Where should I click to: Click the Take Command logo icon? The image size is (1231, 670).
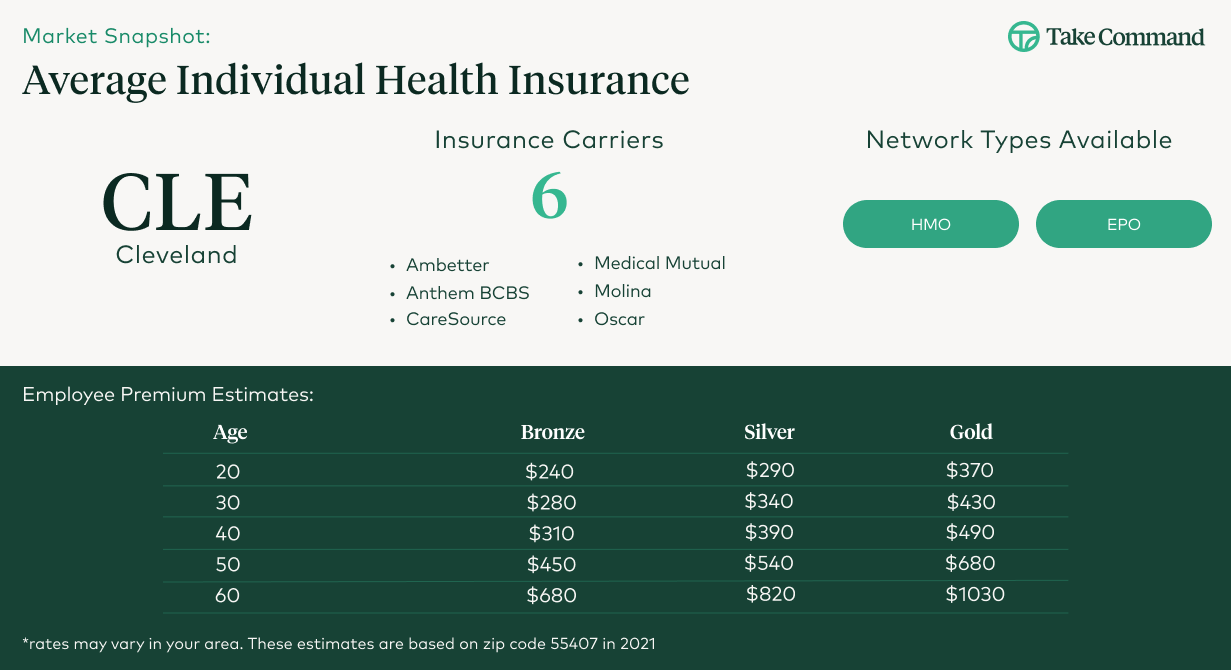[x=1023, y=37]
